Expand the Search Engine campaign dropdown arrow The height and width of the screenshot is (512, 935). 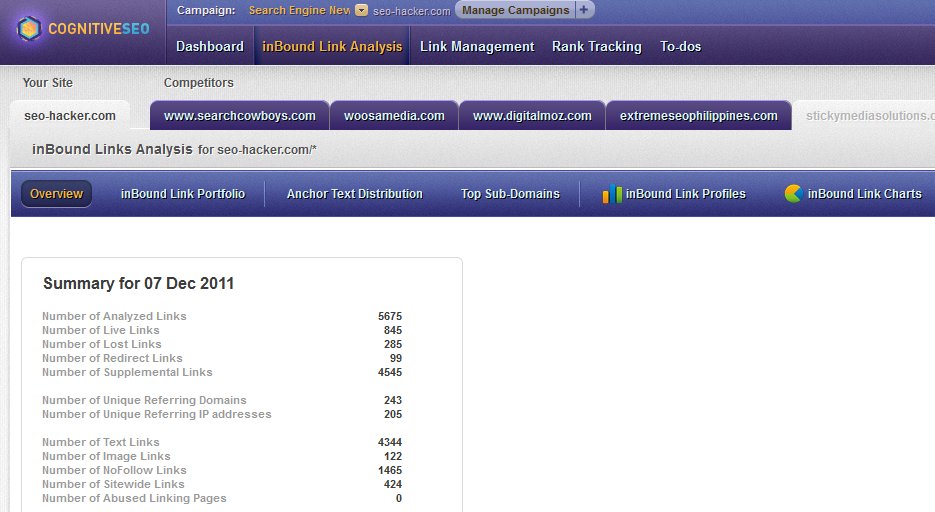361,11
